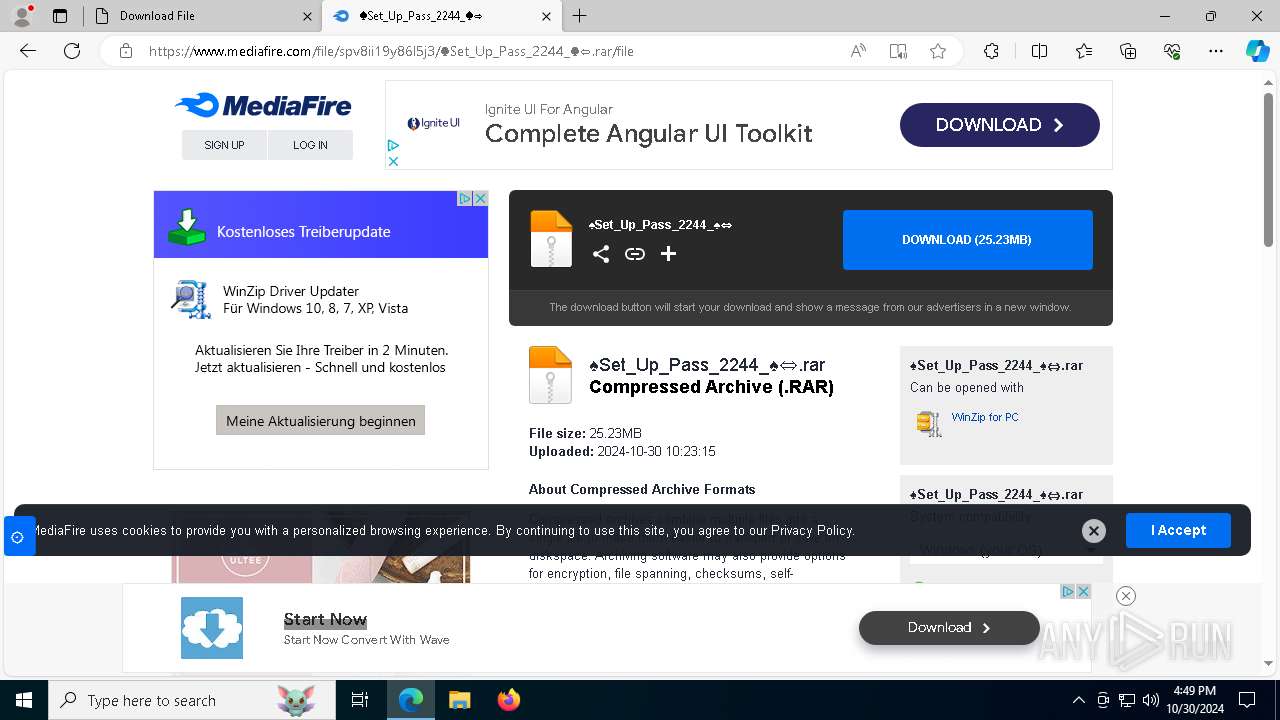Add file to my account plus
1280x720 pixels.
(669, 254)
